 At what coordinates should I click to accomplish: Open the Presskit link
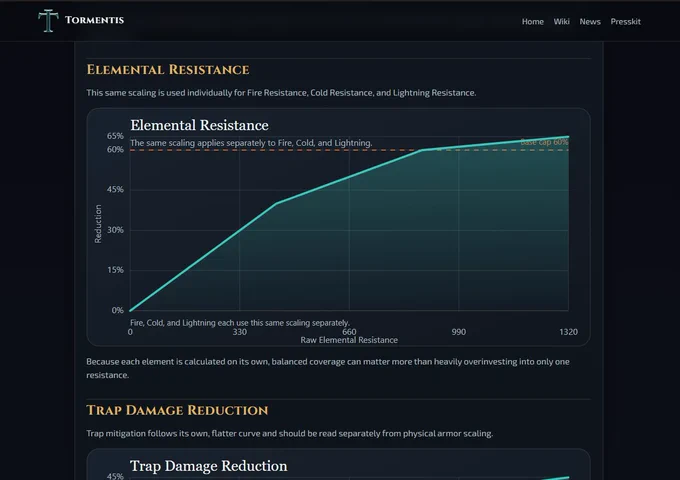625,22
